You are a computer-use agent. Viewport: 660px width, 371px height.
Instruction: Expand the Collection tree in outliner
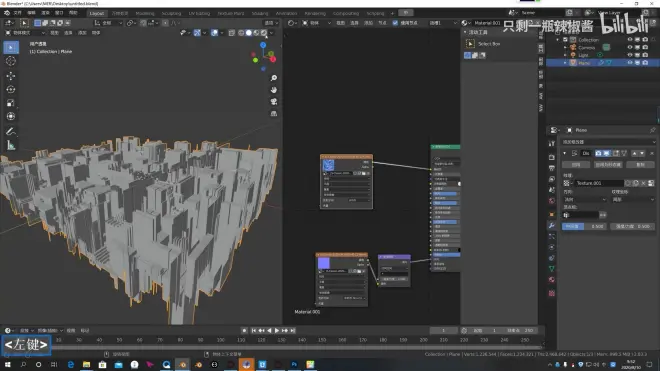point(558,40)
